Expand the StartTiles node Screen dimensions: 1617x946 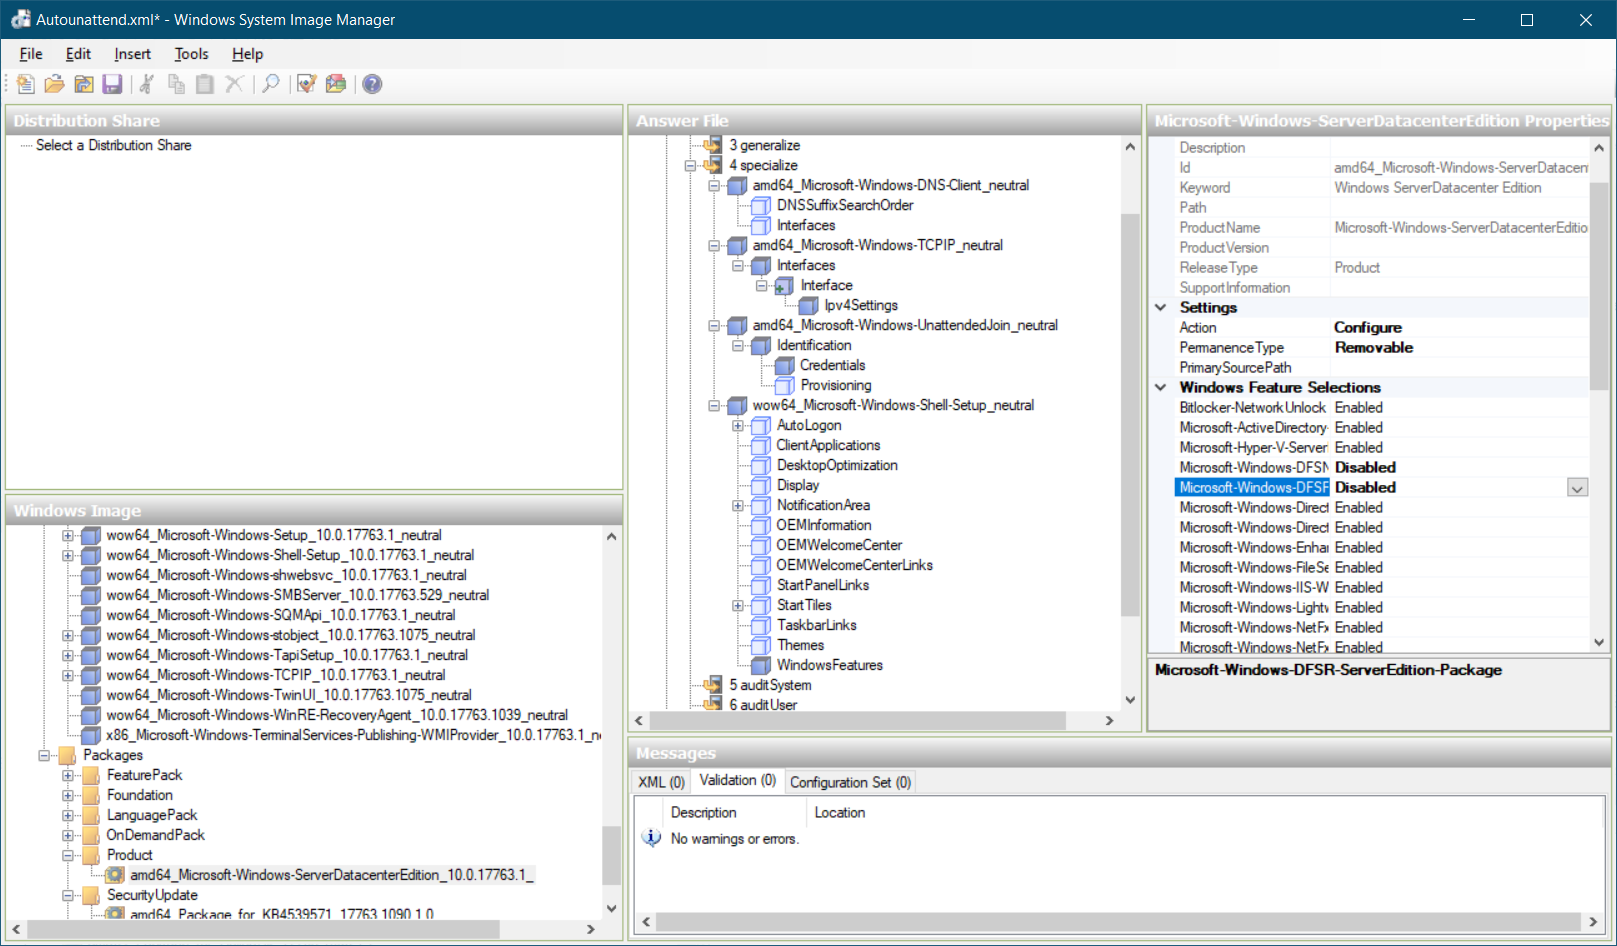(x=738, y=606)
